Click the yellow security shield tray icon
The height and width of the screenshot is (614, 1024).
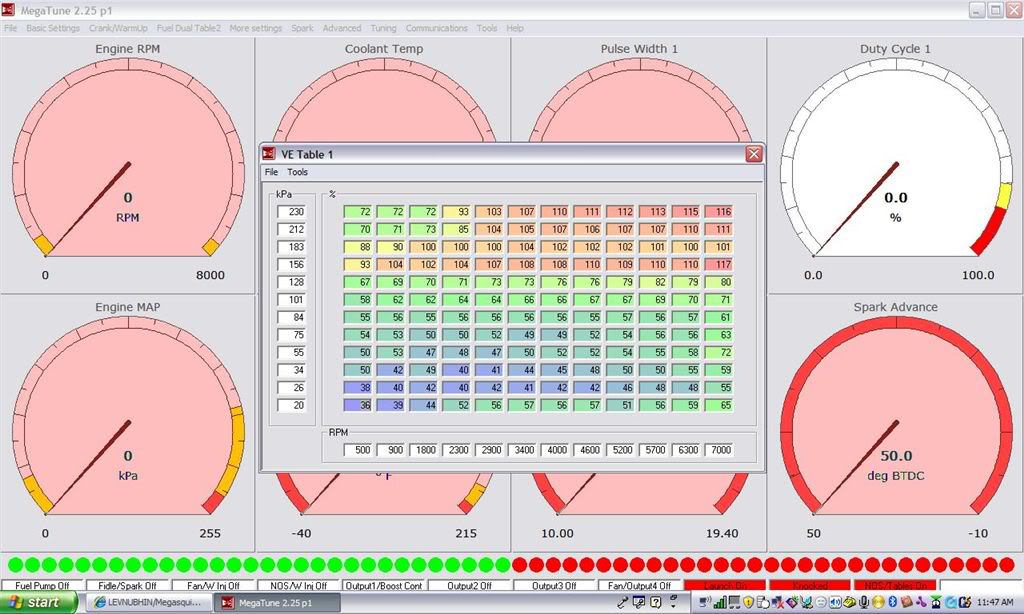[x=747, y=602]
